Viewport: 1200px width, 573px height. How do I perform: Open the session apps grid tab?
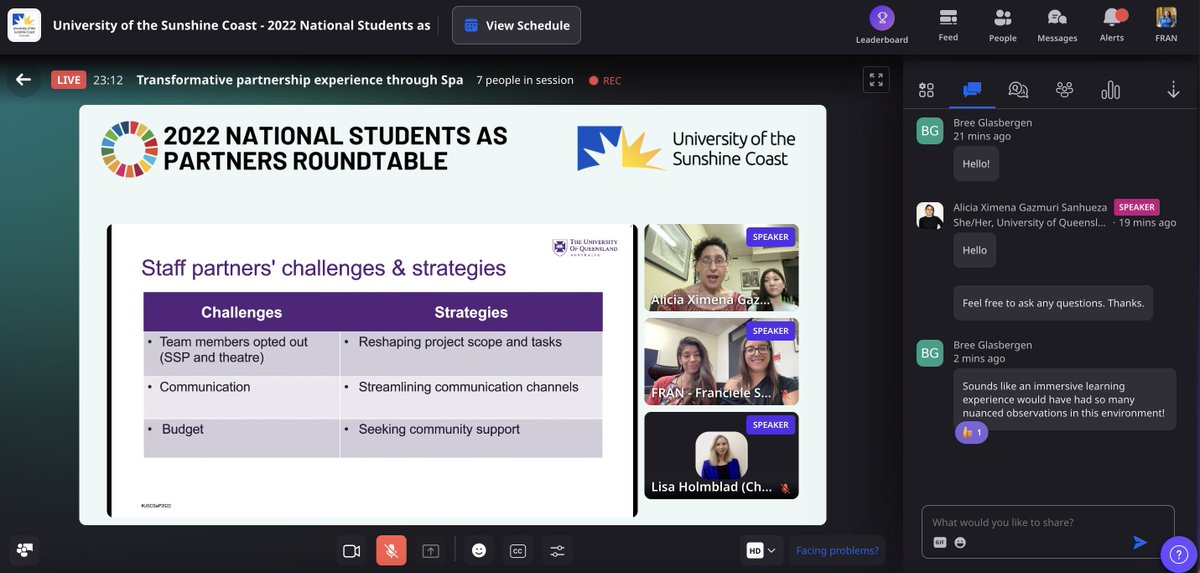[926, 90]
